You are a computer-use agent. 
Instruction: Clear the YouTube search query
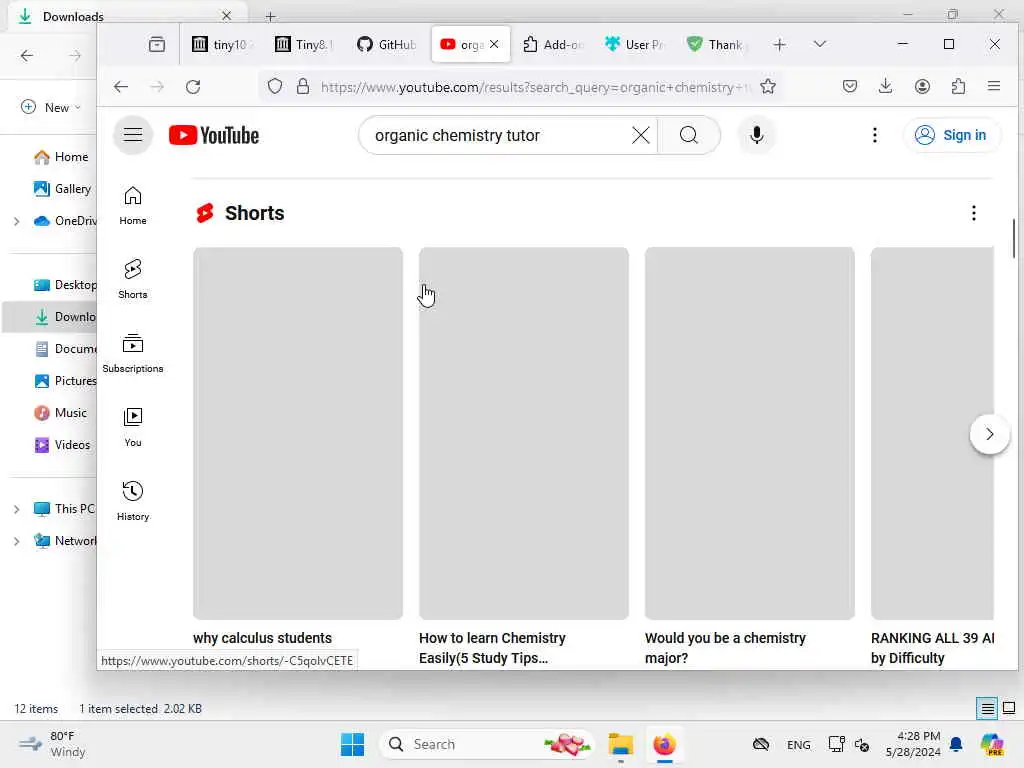tap(641, 135)
